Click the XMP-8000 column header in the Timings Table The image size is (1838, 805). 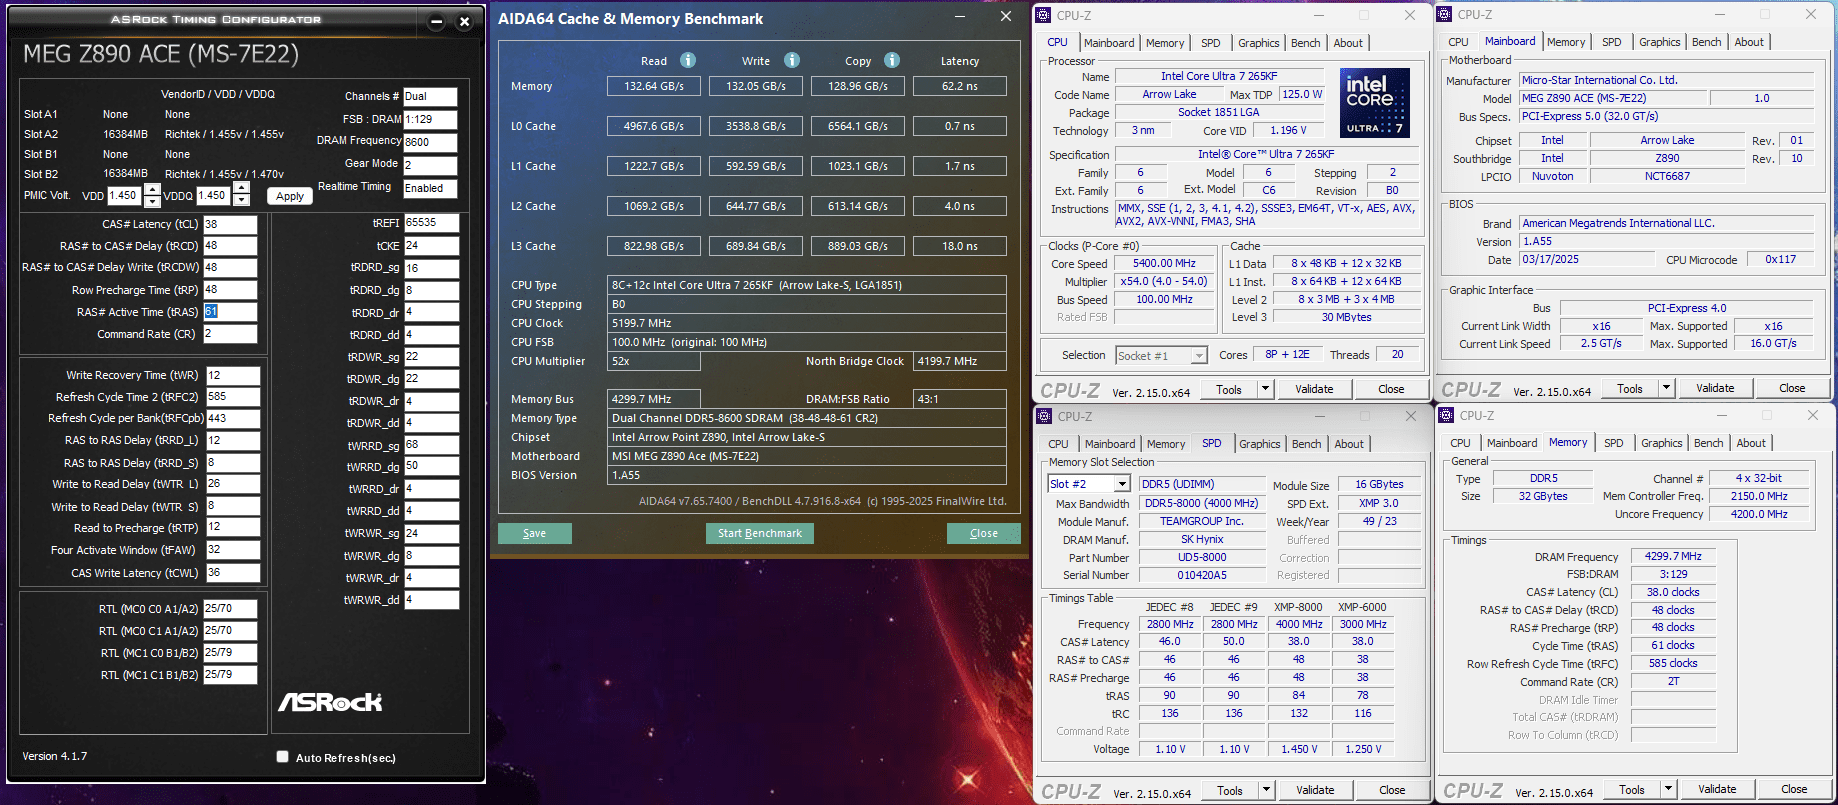pos(1298,607)
